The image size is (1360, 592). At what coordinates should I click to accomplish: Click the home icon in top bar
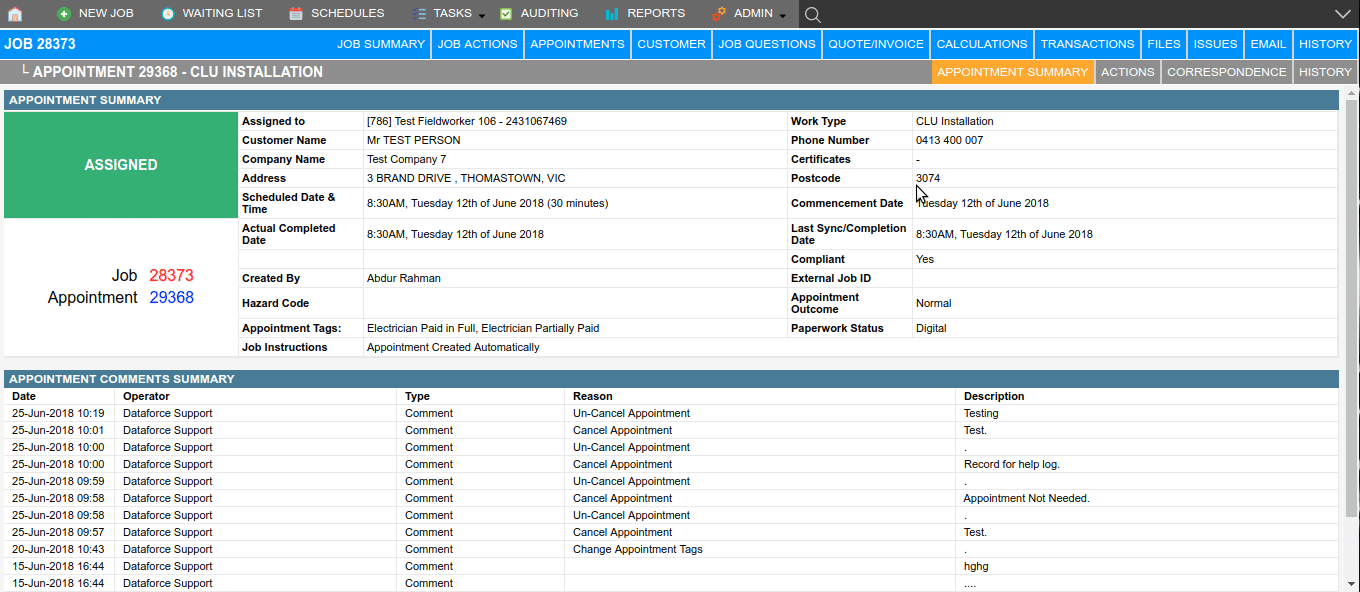(x=15, y=14)
